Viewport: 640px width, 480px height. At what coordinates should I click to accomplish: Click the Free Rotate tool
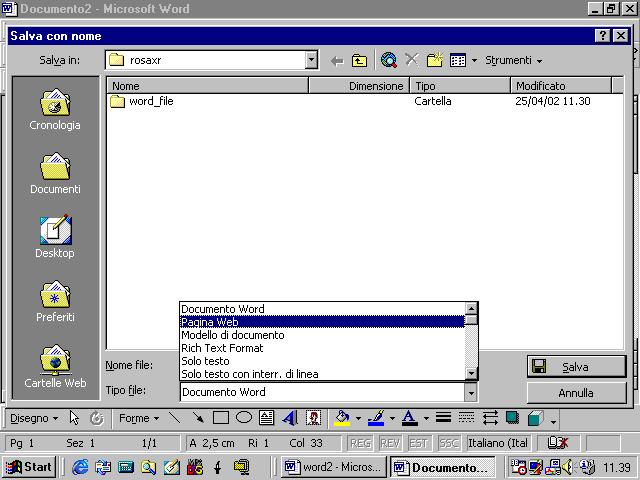click(97, 418)
